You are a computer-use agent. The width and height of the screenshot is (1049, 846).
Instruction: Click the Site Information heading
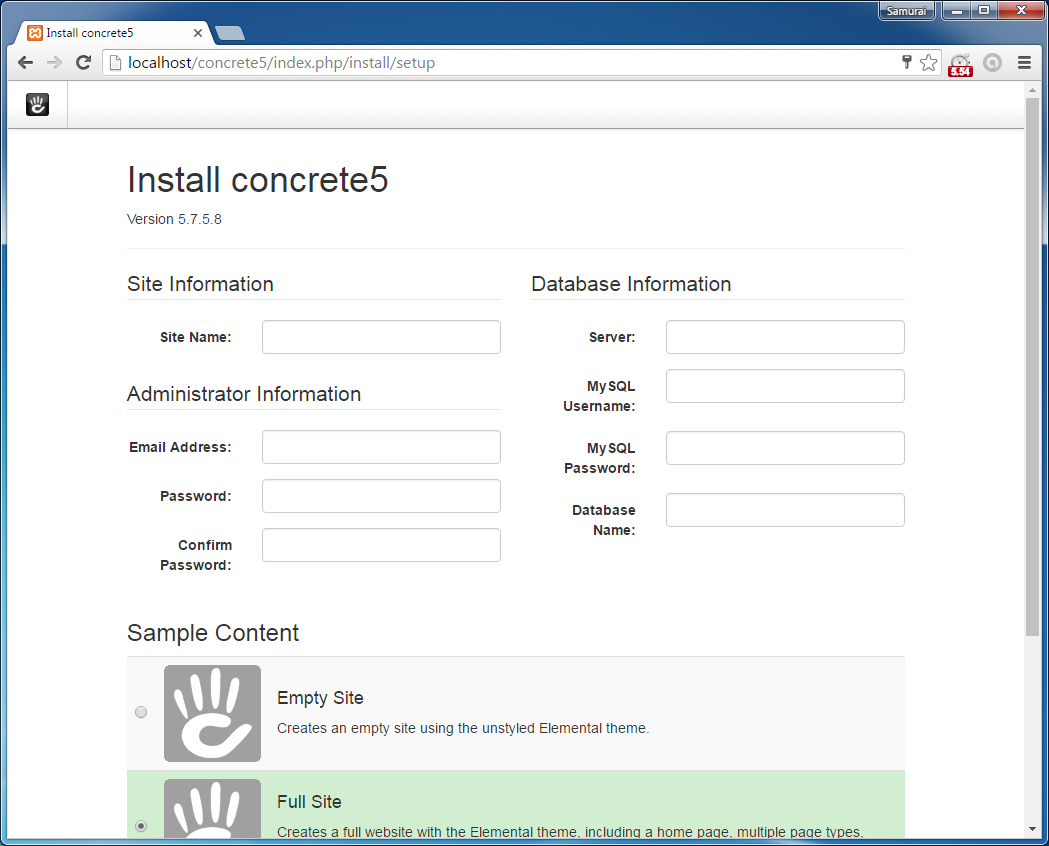click(x=200, y=284)
